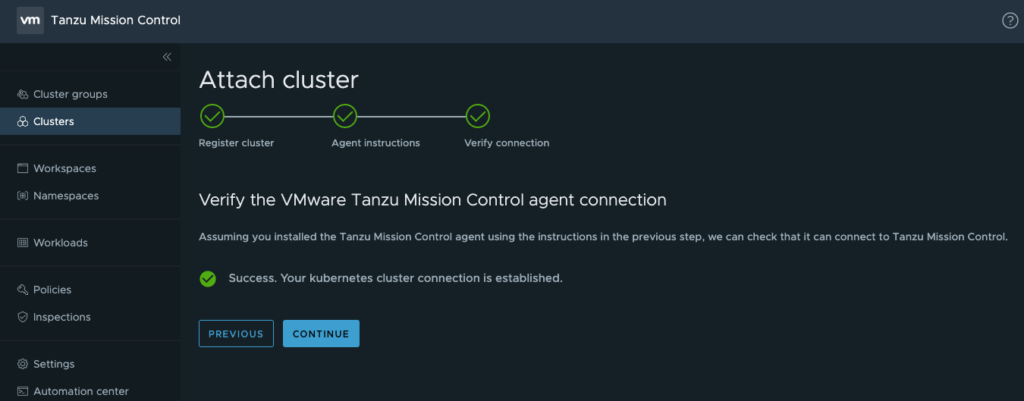Collapse the sidebar with double chevron
This screenshot has width=1024, height=401.
pyautogui.click(x=167, y=57)
